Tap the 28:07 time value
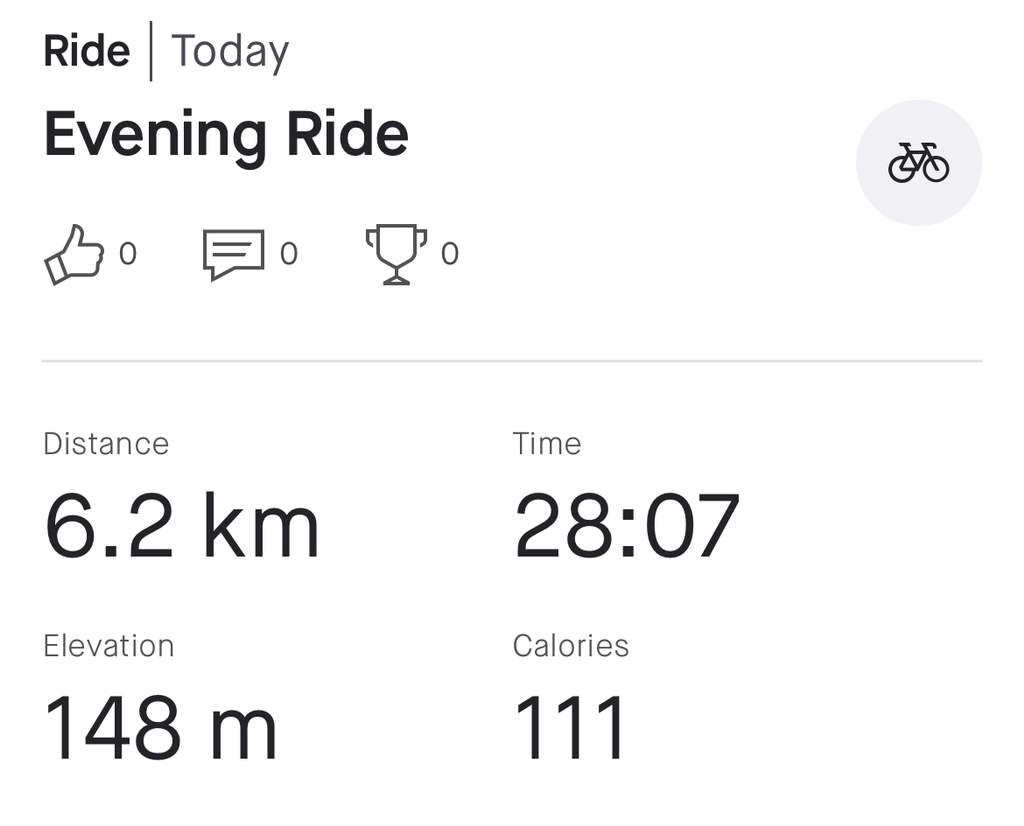The image size is (1024, 826). pyautogui.click(x=626, y=526)
